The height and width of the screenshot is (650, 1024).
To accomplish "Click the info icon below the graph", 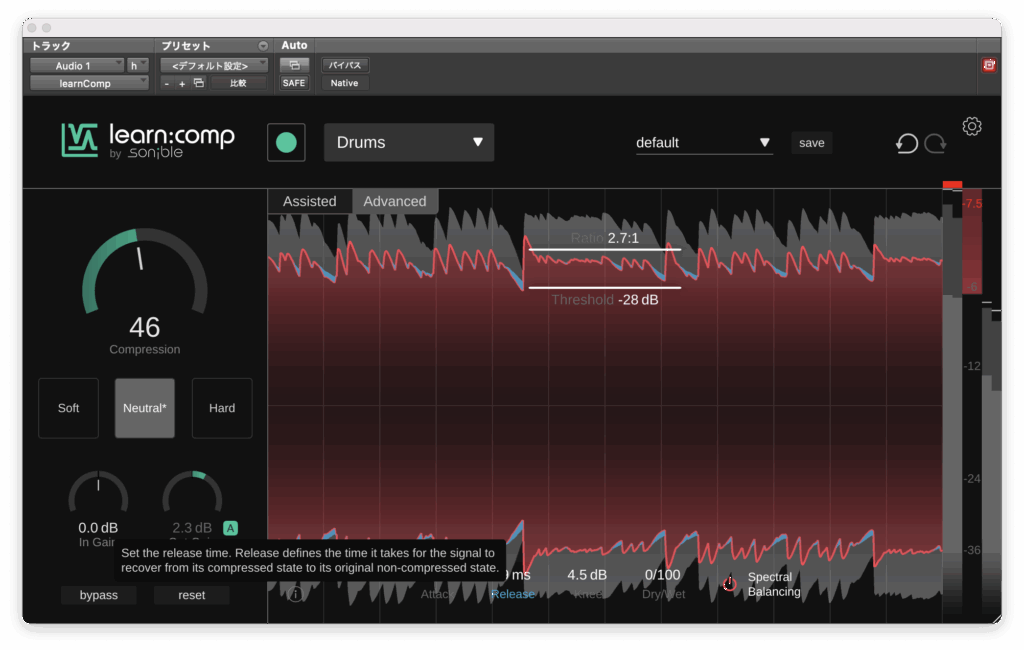I will pyautogui.click(x=295, y=594).
